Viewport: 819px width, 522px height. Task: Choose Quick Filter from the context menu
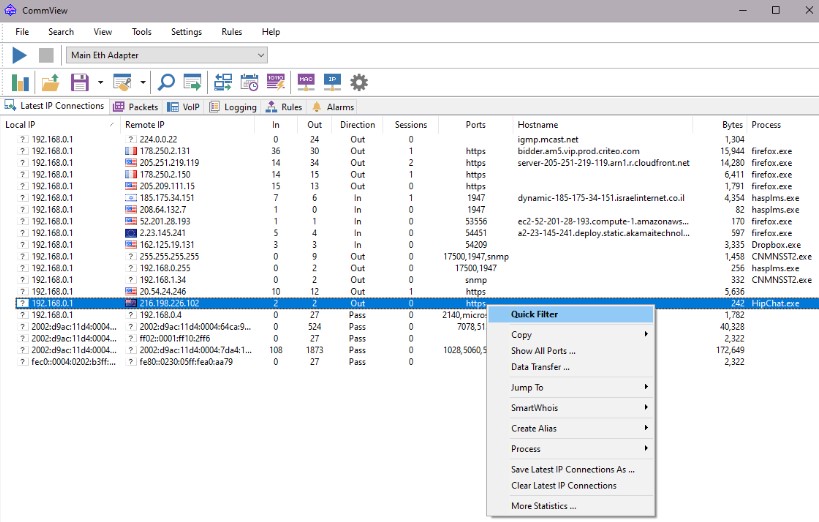point(534,314)
